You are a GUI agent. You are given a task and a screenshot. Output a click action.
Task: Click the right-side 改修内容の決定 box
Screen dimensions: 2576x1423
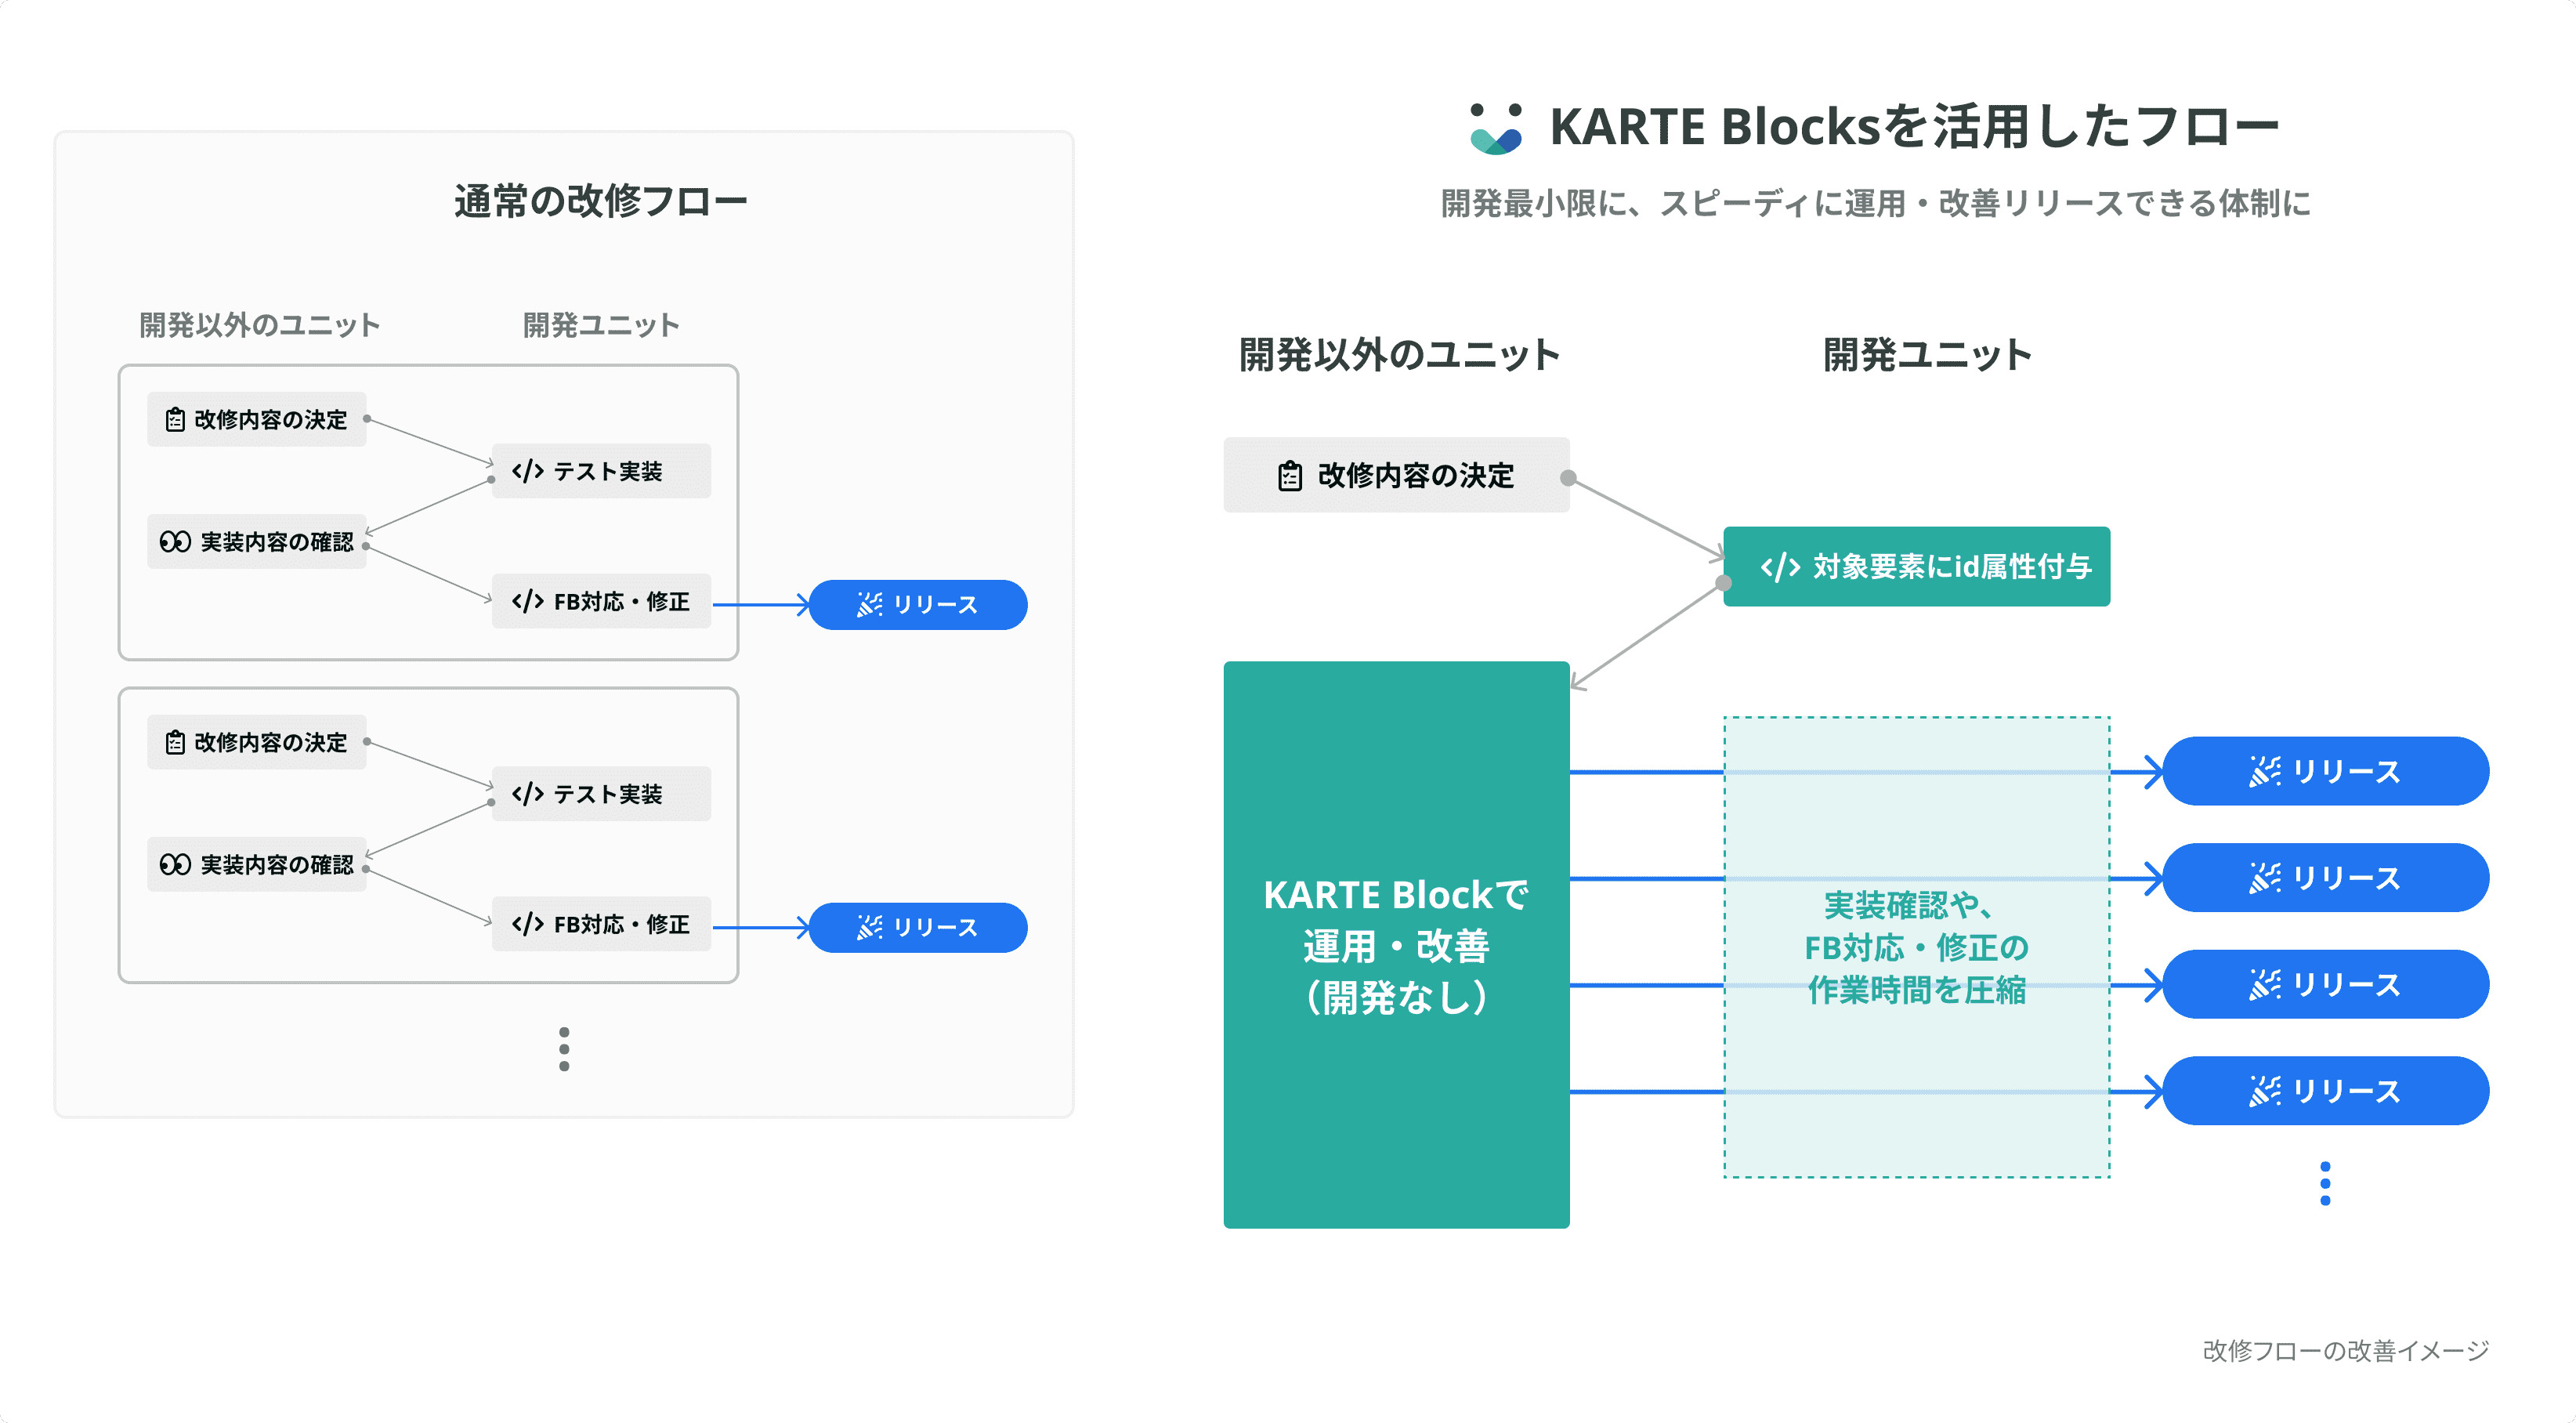tap(1397, 476)
